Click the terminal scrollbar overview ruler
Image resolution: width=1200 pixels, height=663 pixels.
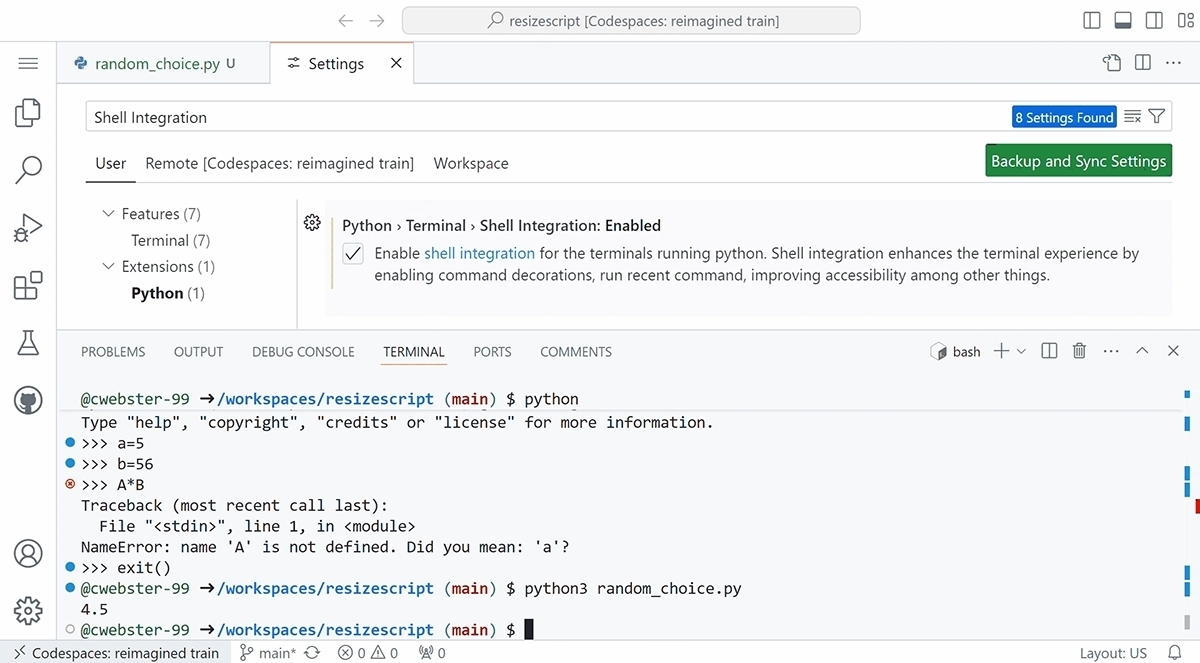(x=1186, y=510)
